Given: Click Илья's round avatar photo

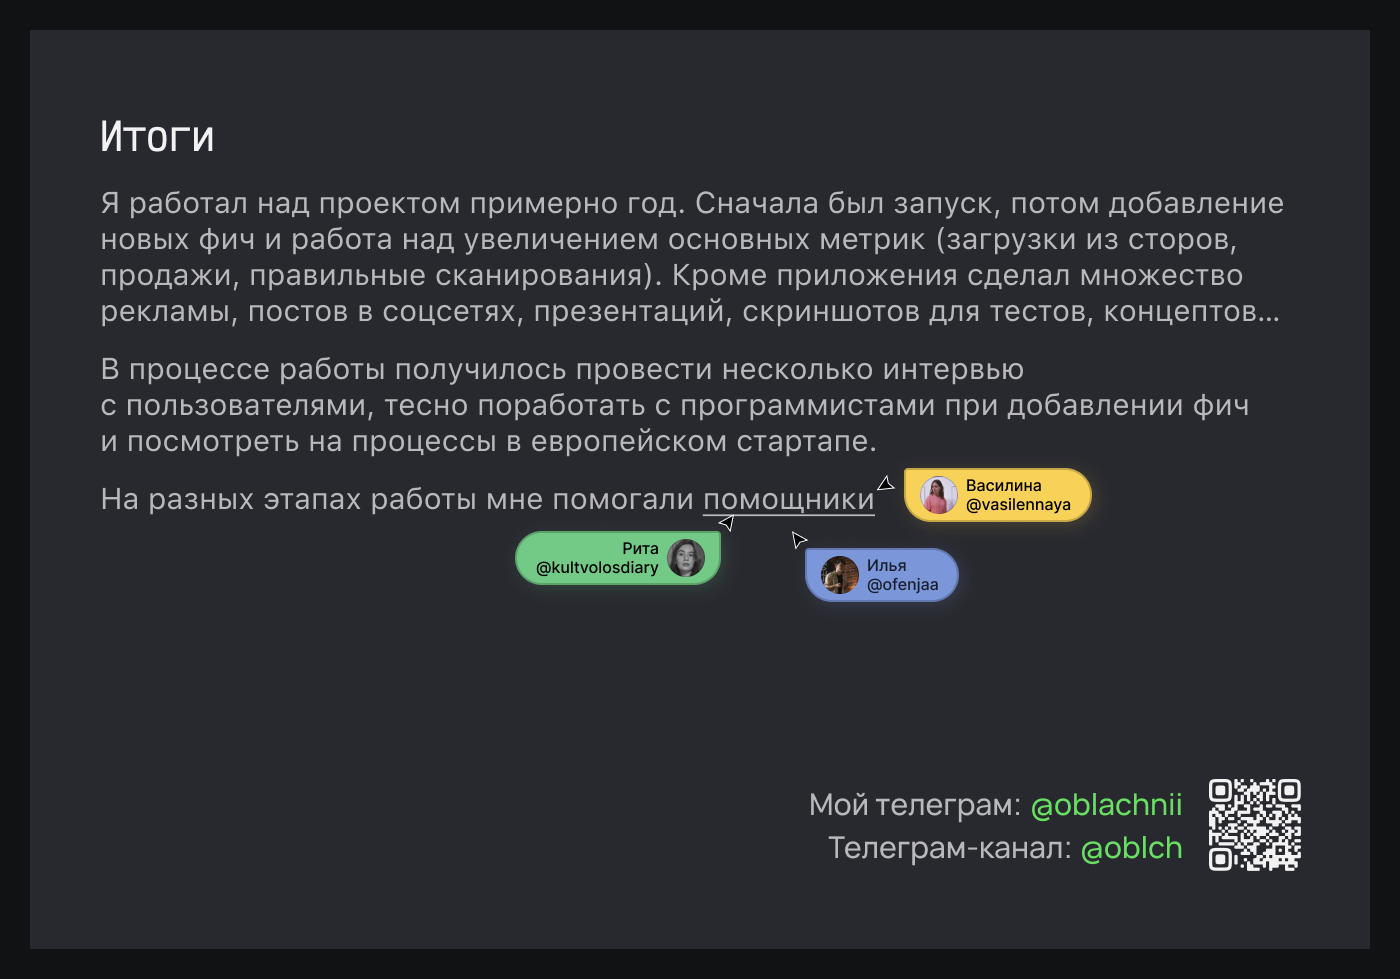Looking at the screenshot, I should pos(840,575).
